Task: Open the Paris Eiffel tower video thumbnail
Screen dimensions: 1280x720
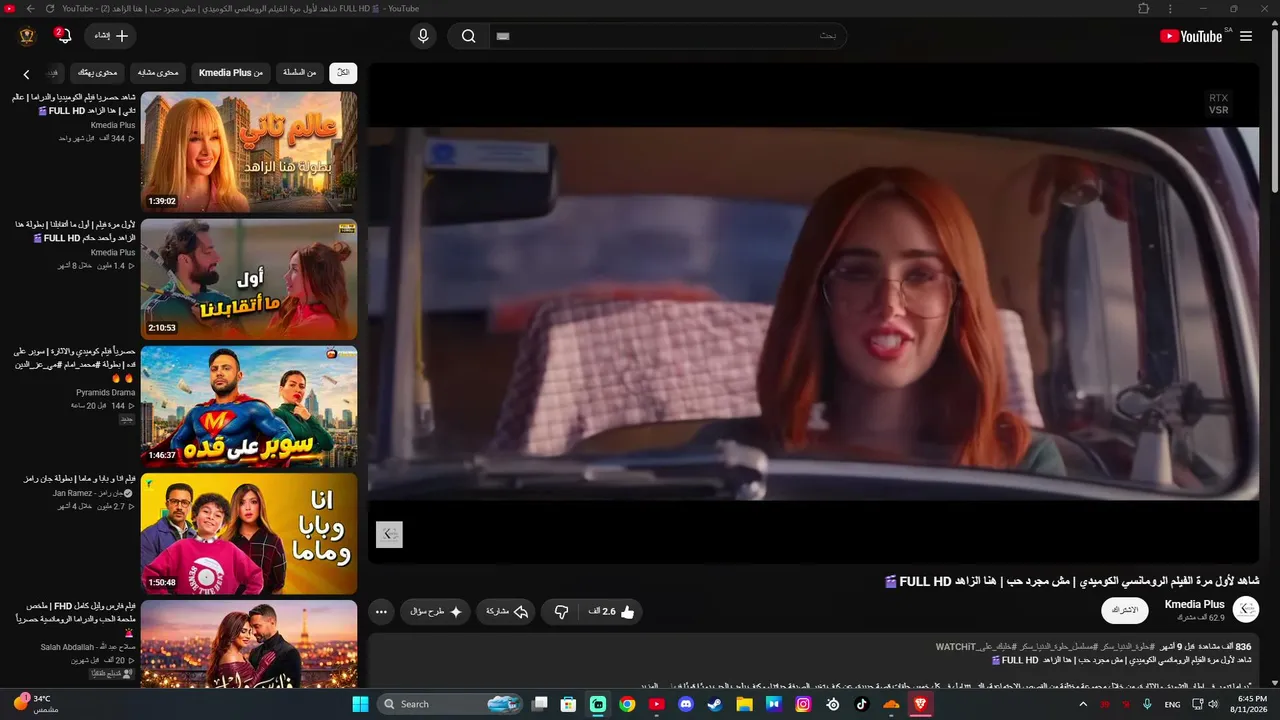Action: tap(249, 644)
